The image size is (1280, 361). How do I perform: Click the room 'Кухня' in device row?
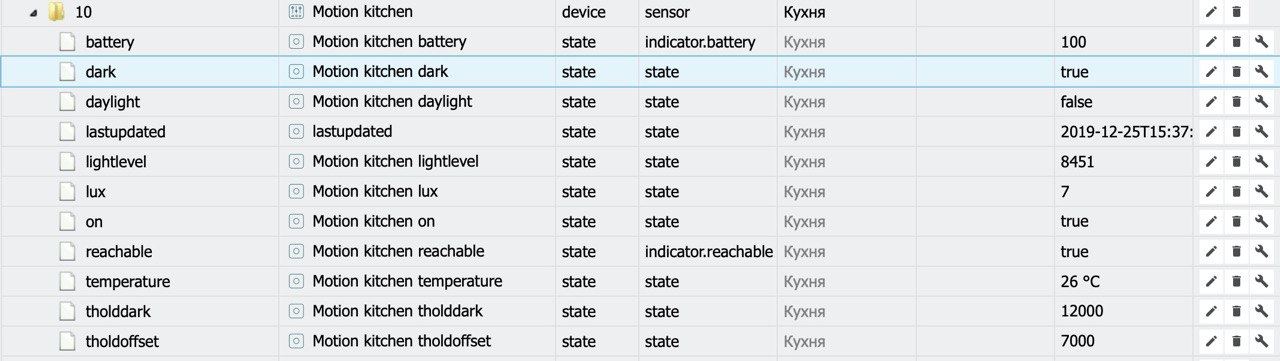[x=804, y=12]
